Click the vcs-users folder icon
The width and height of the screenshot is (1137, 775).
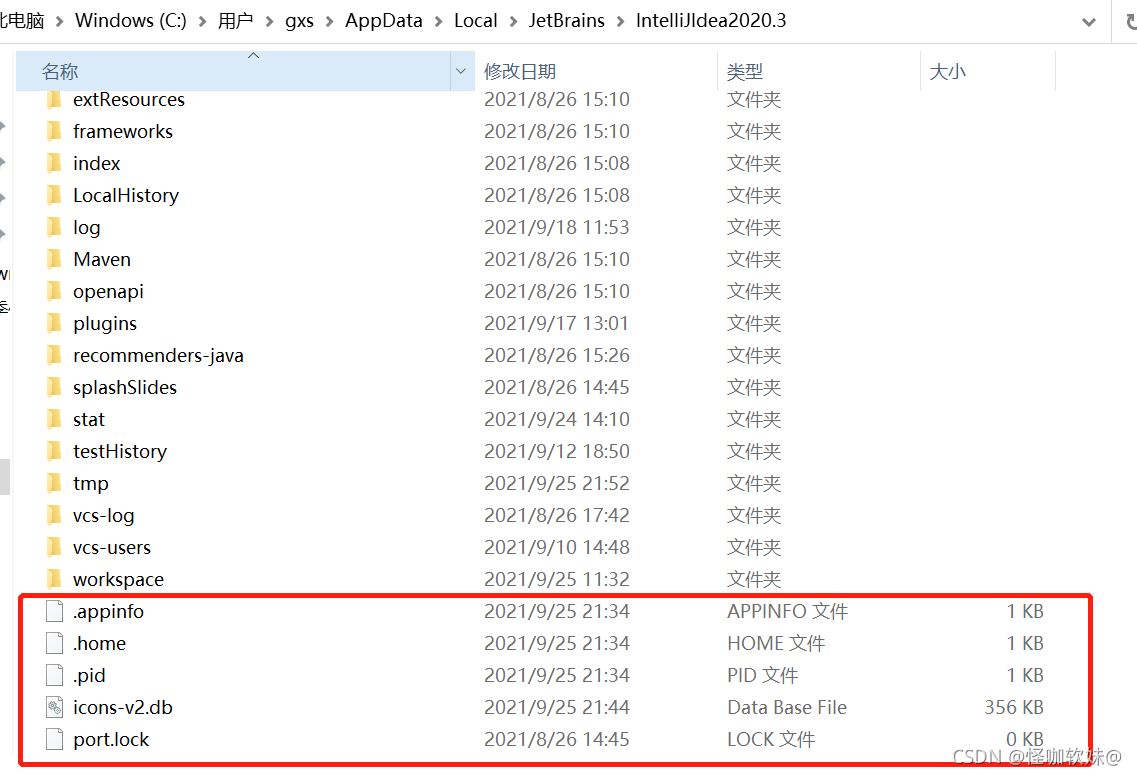tap(54, 547)
